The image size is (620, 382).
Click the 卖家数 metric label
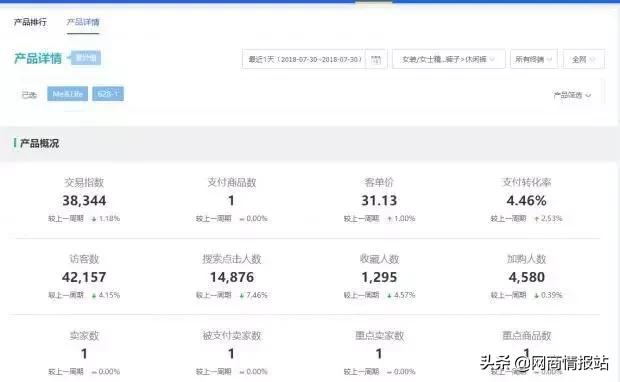pos(84,336)
